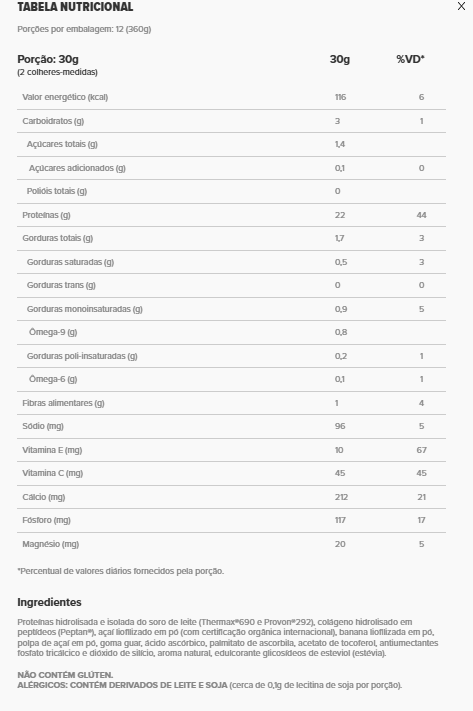Screen dimensions: 473x711
Task: Click the Porção: 30g heading
Action: [48, 59]
